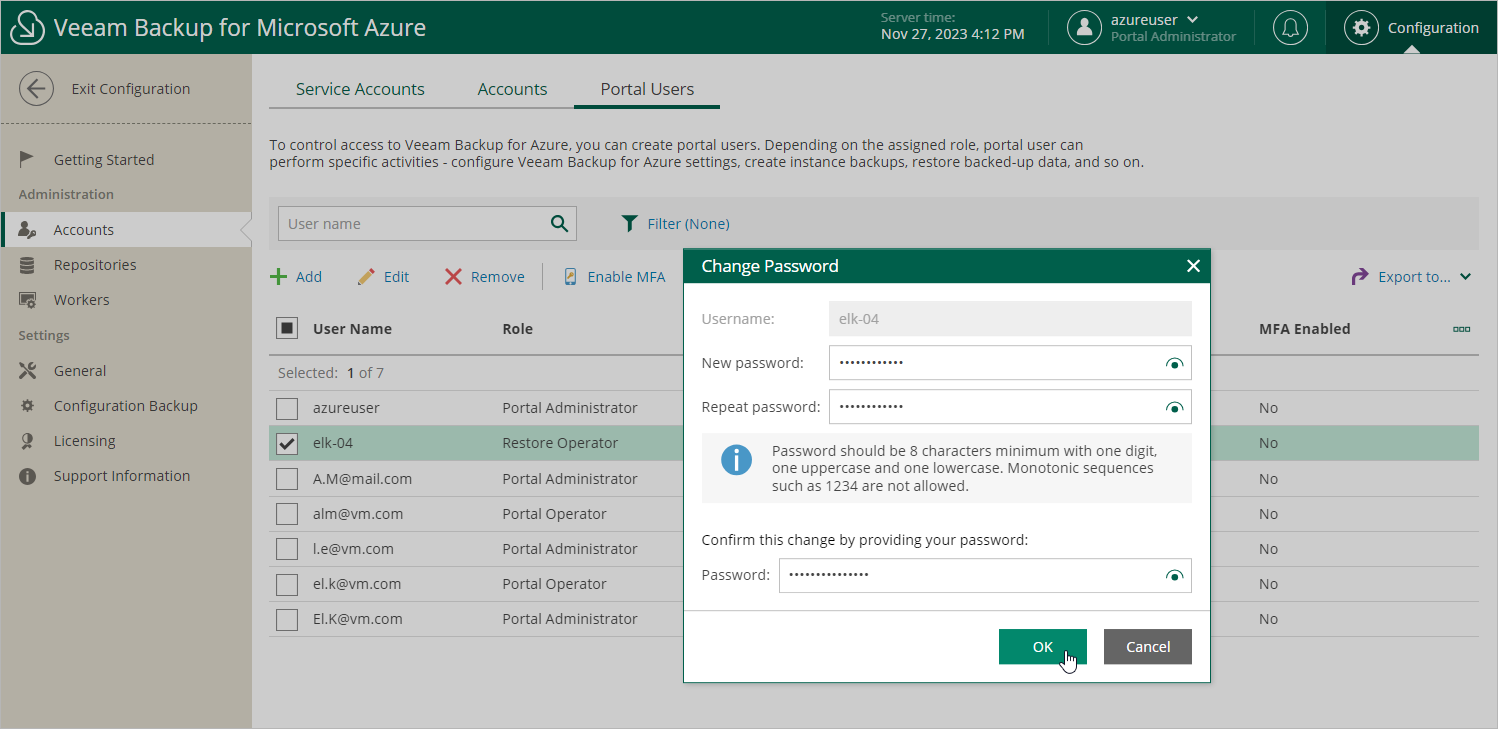Image resolution: width=1498 pixels, height=729 pixels.
Task: Check the alm@vm.com row checkbox
Action: pos(287,514)
